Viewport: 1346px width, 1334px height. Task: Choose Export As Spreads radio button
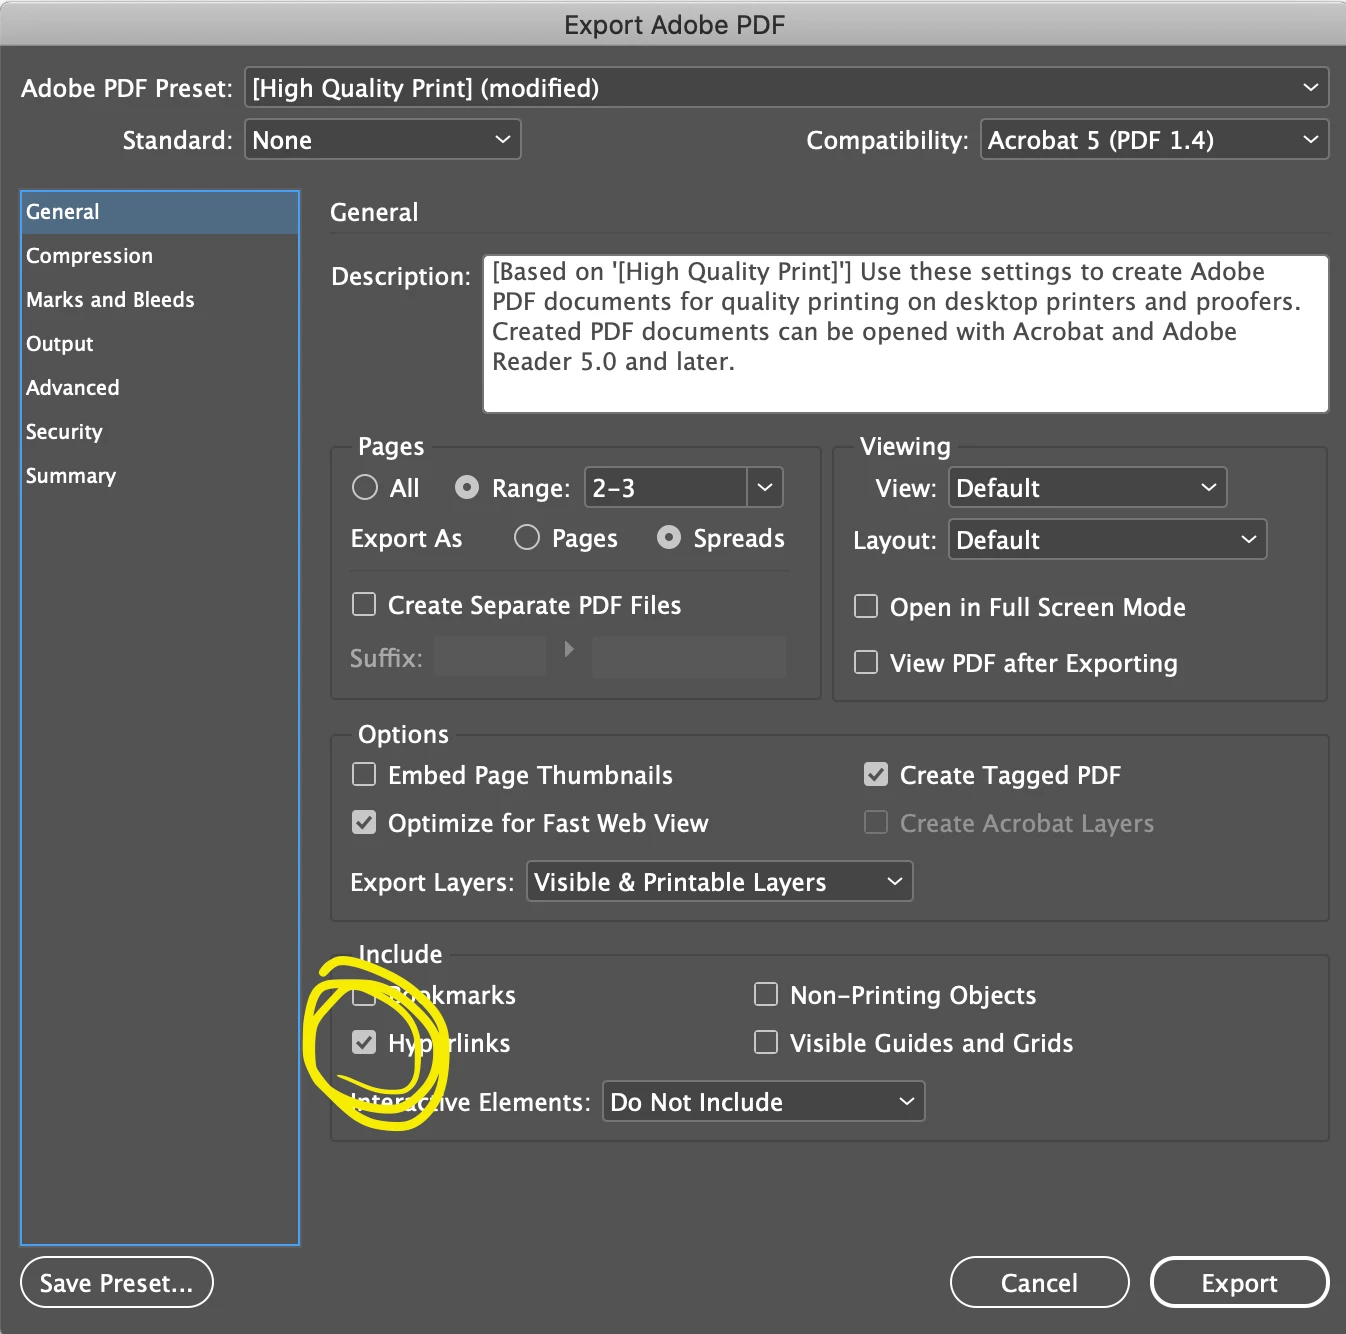[669, 538]
